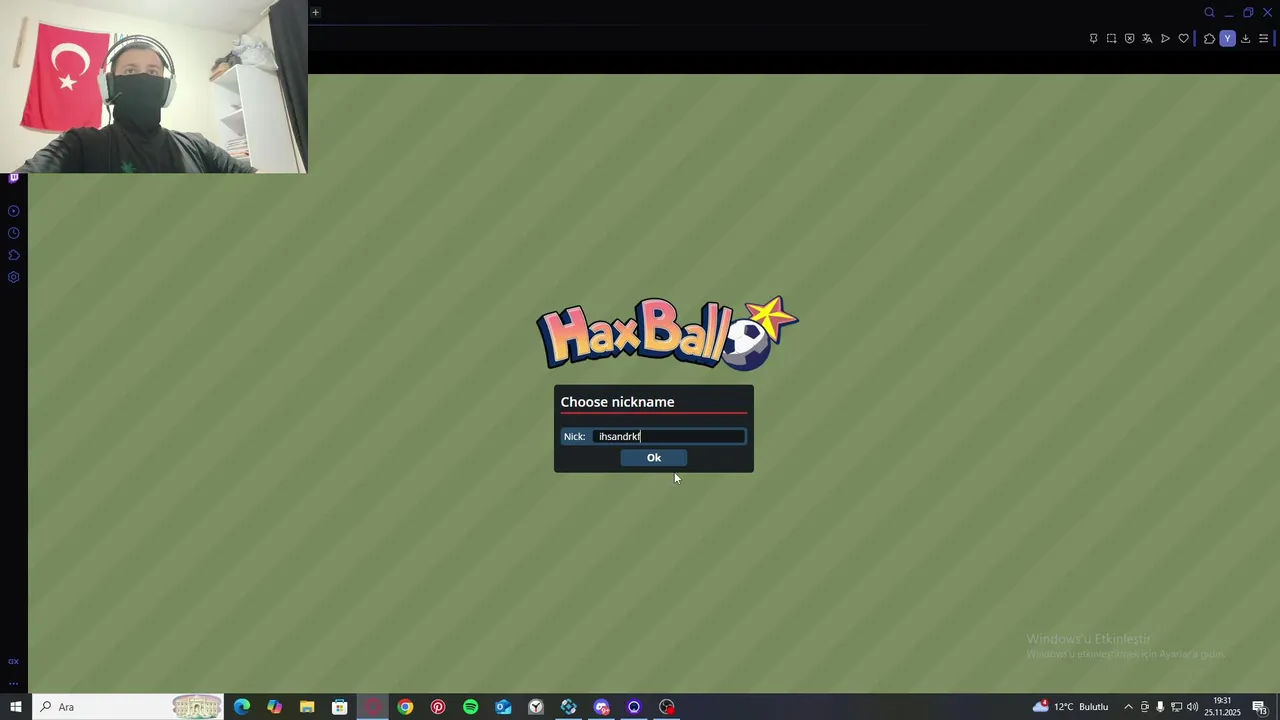Click the microphone tray icon

1160,707
